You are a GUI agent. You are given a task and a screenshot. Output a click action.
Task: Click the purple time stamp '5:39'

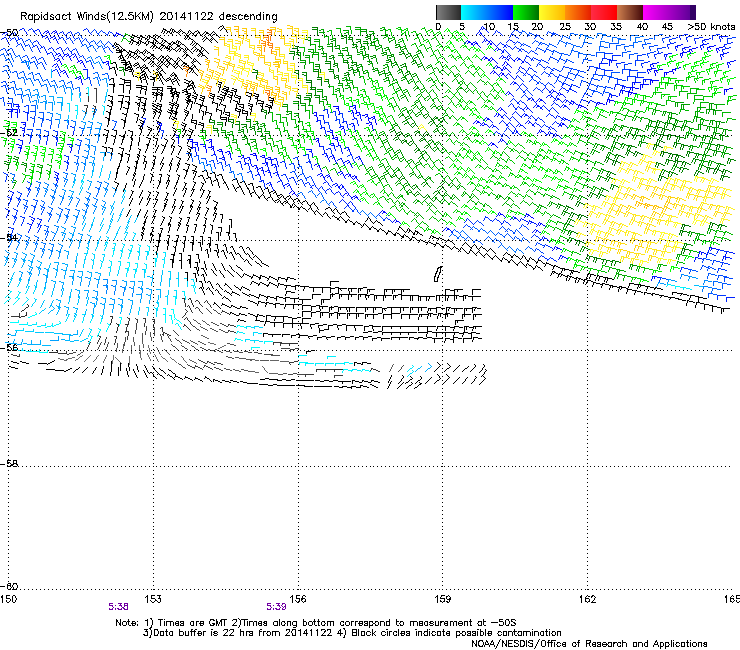click(x=276, y=607)
